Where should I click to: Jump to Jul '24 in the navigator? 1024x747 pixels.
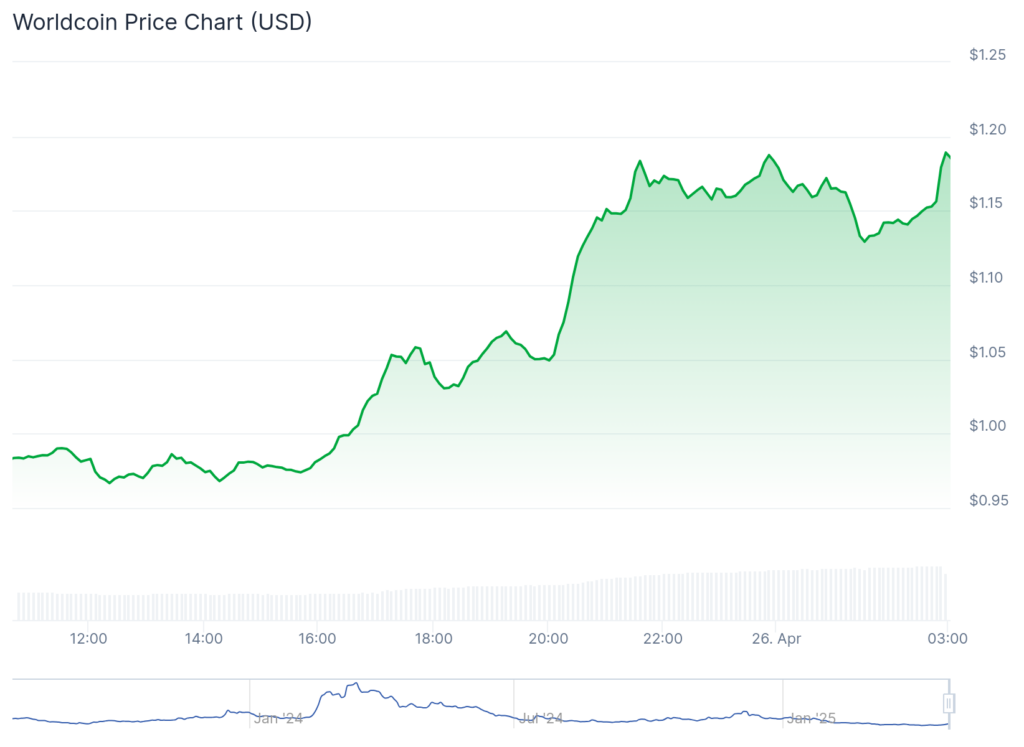pos(543,718)
